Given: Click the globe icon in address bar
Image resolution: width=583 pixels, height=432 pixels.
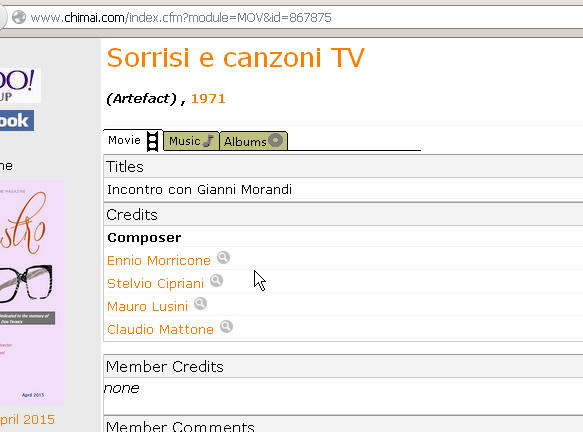Looking at the screenshot, I should pyautogui.click(x=19, y=17).
